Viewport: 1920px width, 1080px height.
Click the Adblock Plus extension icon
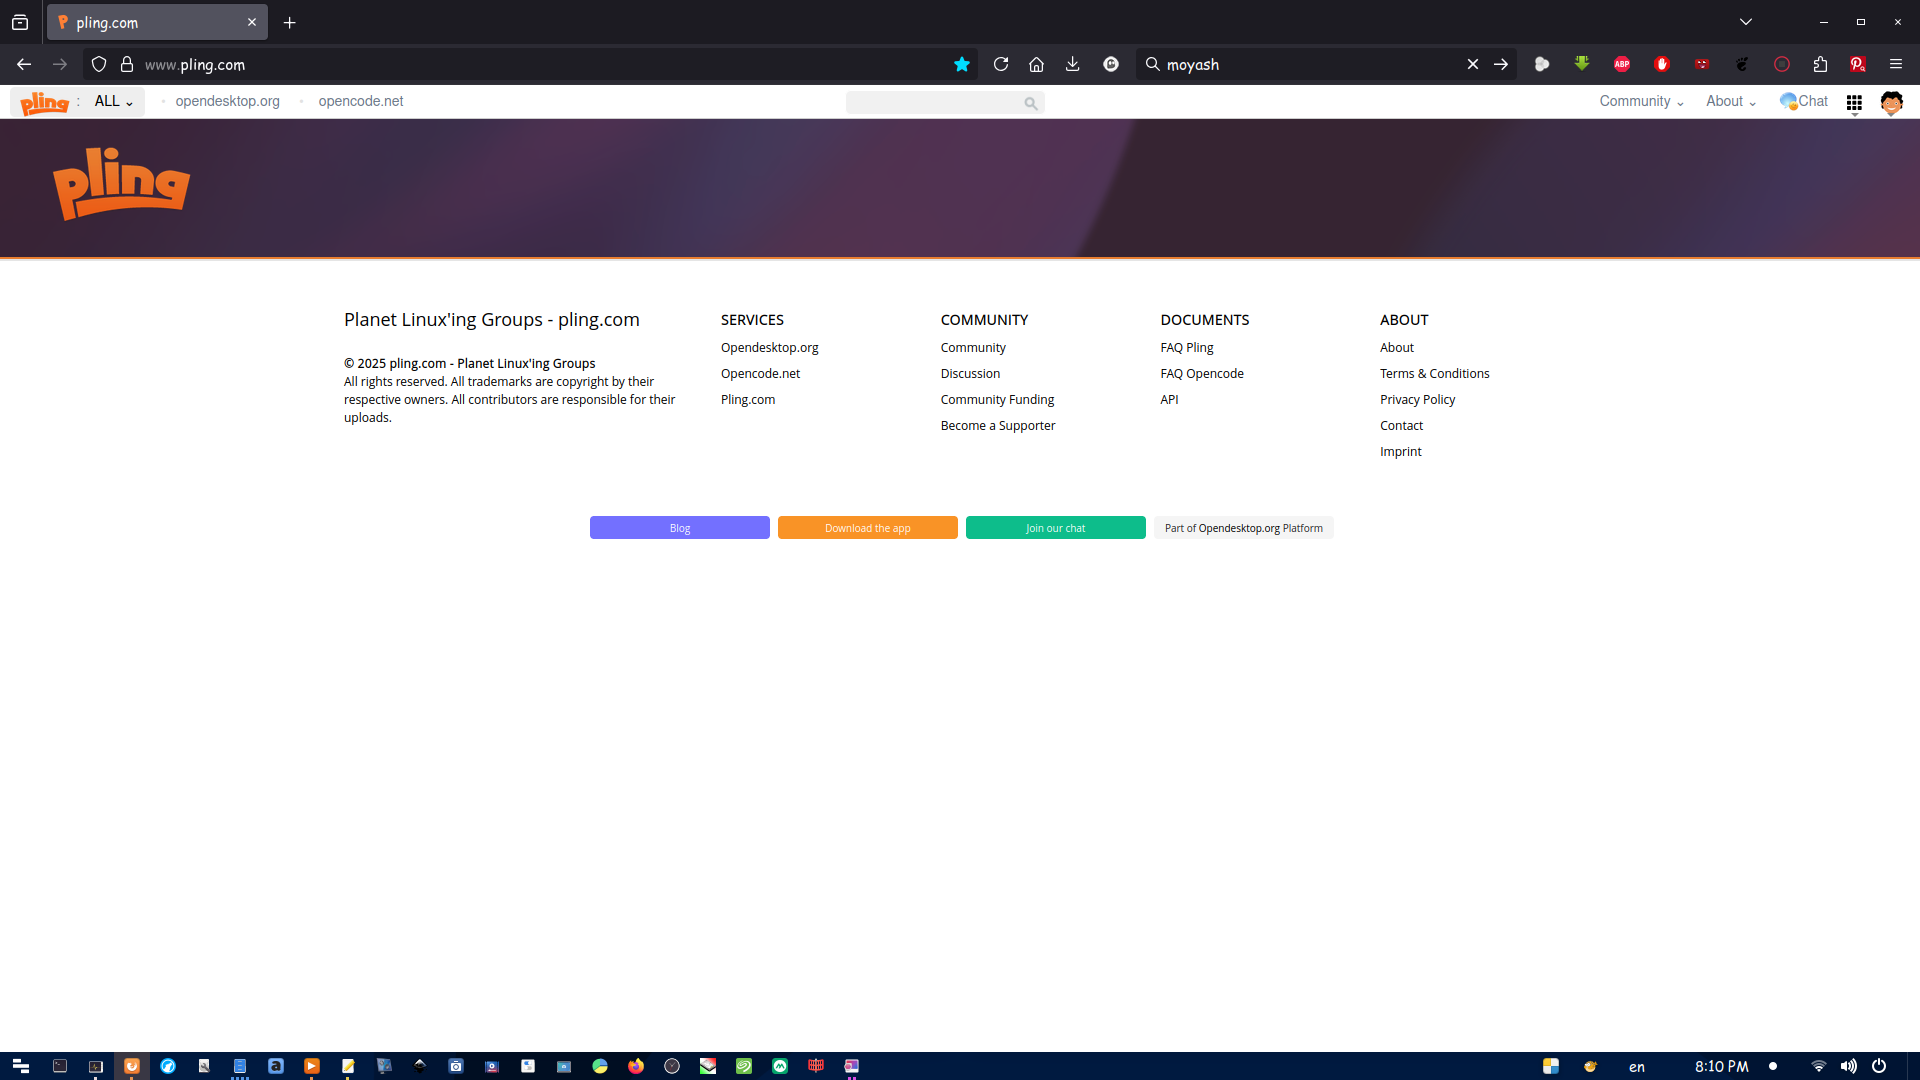coord(1621,65)
